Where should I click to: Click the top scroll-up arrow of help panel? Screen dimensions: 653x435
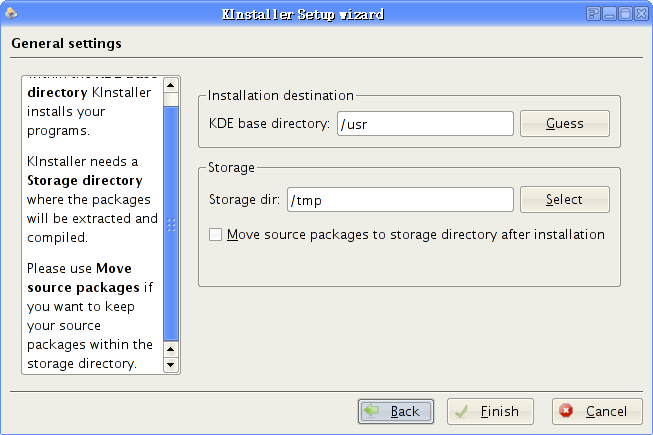tap(171, 85)
